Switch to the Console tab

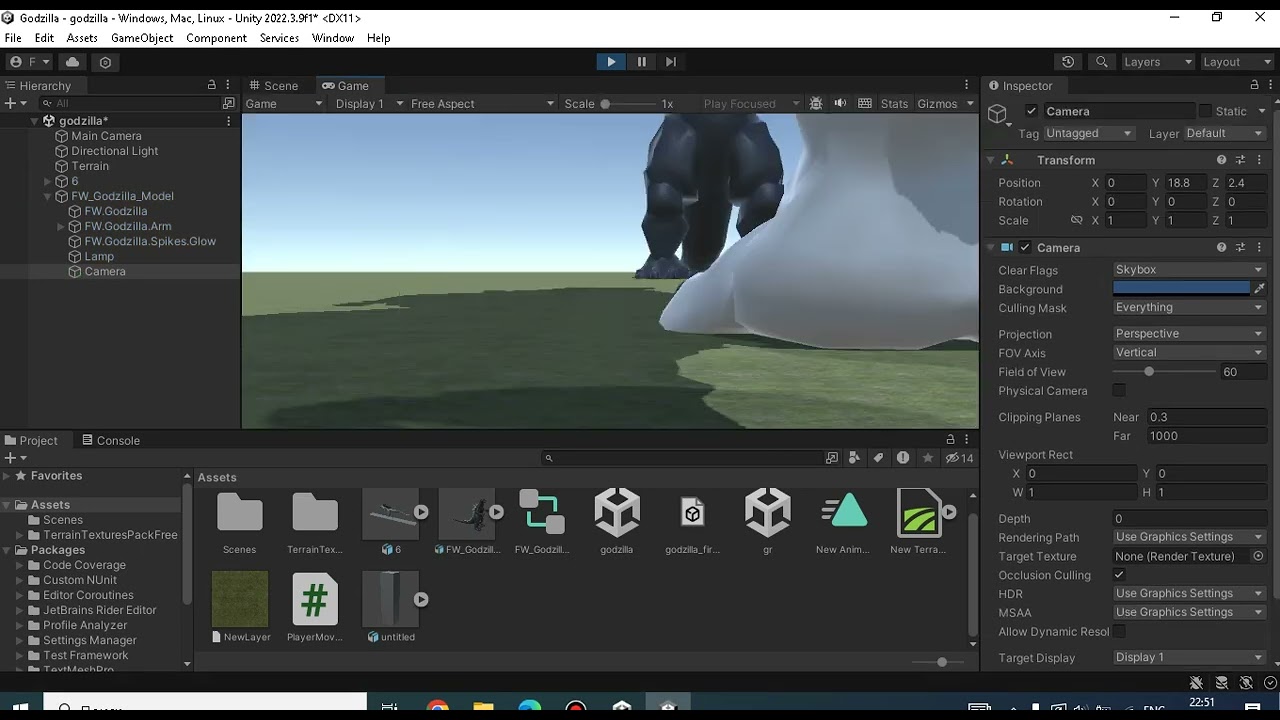pos(111,440)
